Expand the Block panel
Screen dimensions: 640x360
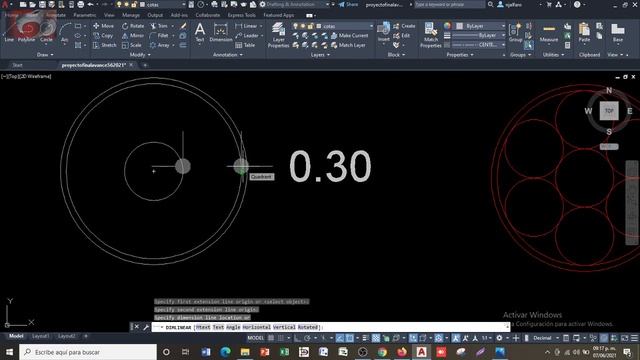[x=396, y=55]
